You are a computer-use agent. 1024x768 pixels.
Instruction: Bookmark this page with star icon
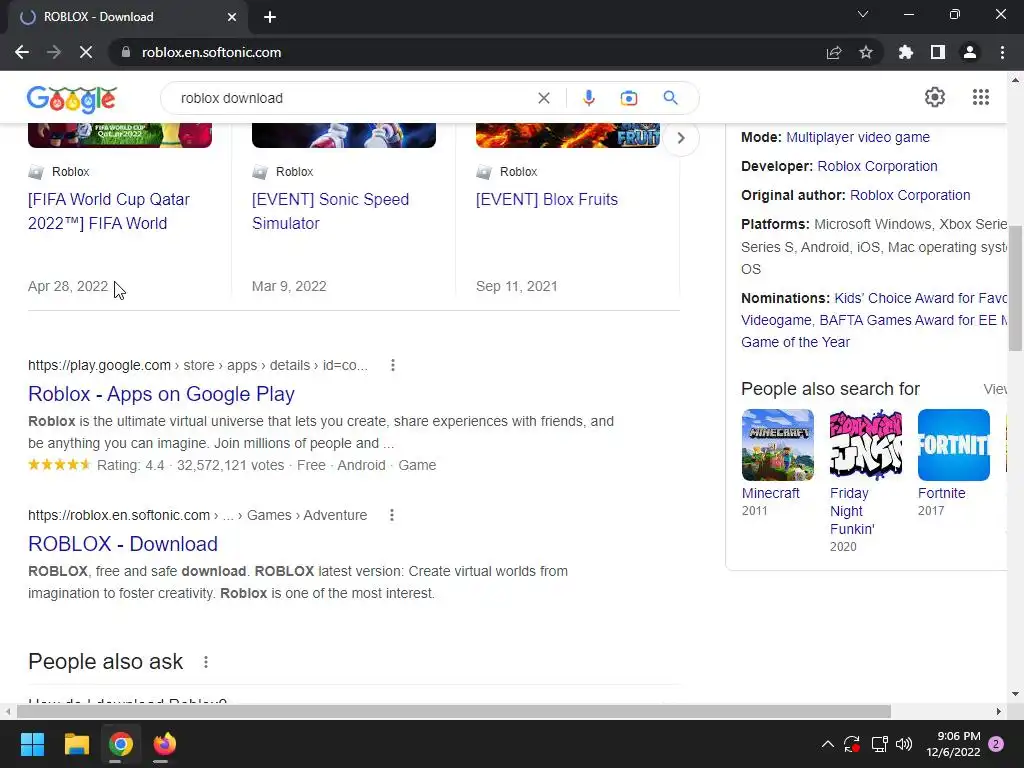(x=866, y=52)
